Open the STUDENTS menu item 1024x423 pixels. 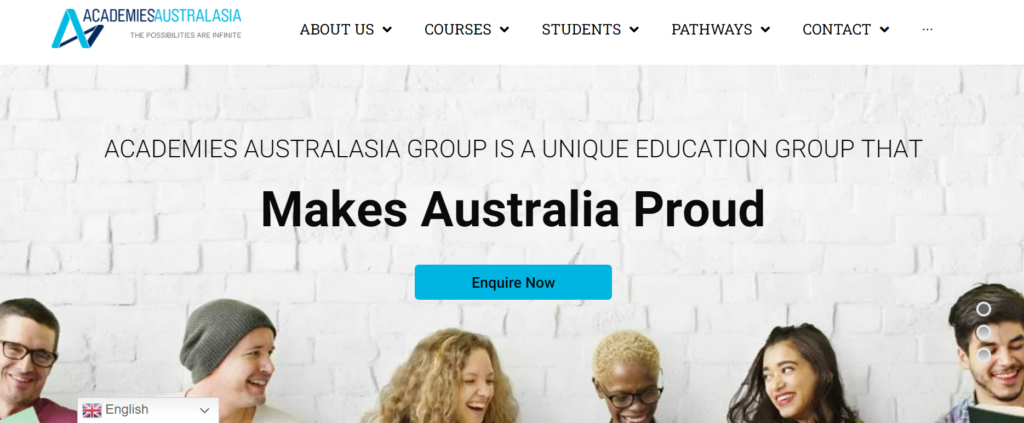pyautogui.click(x=581, y=29)
